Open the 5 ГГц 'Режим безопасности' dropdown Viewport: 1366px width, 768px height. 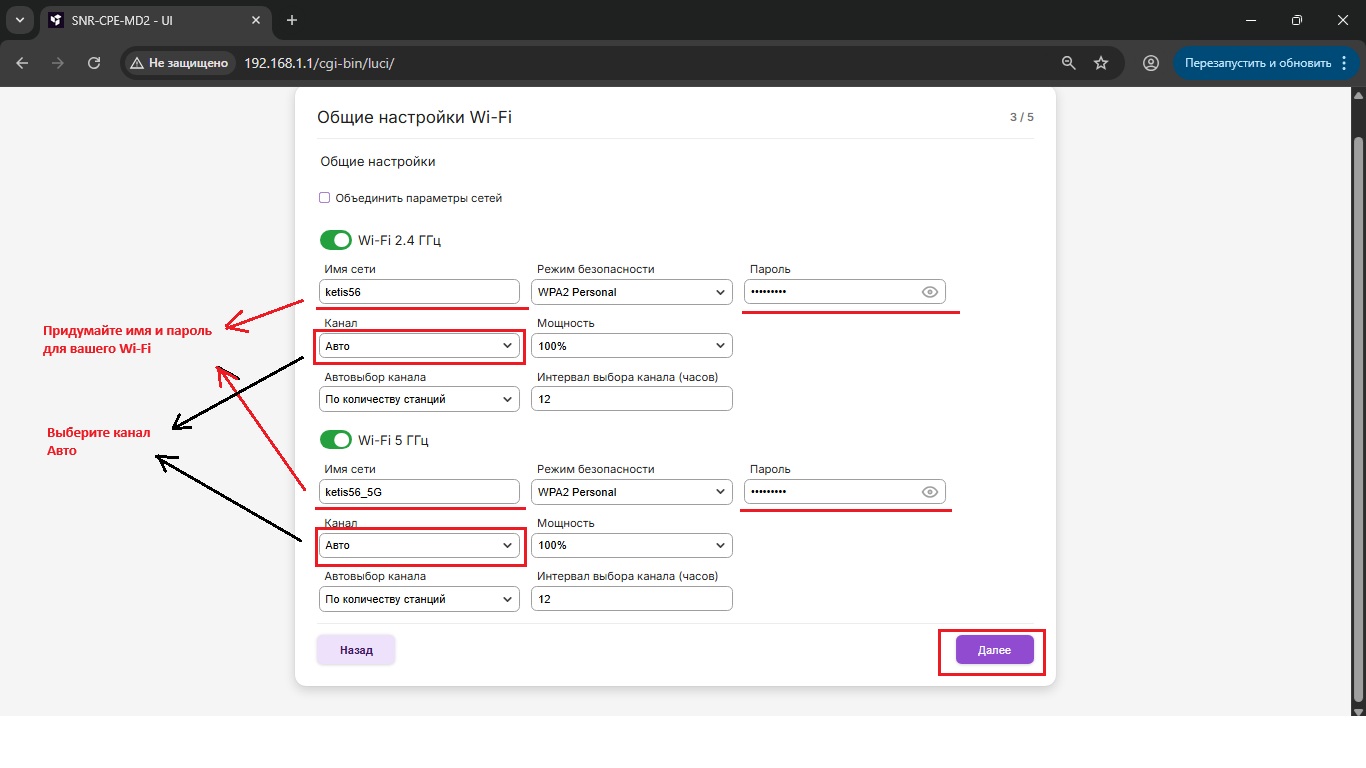click(x=632, y=492)
